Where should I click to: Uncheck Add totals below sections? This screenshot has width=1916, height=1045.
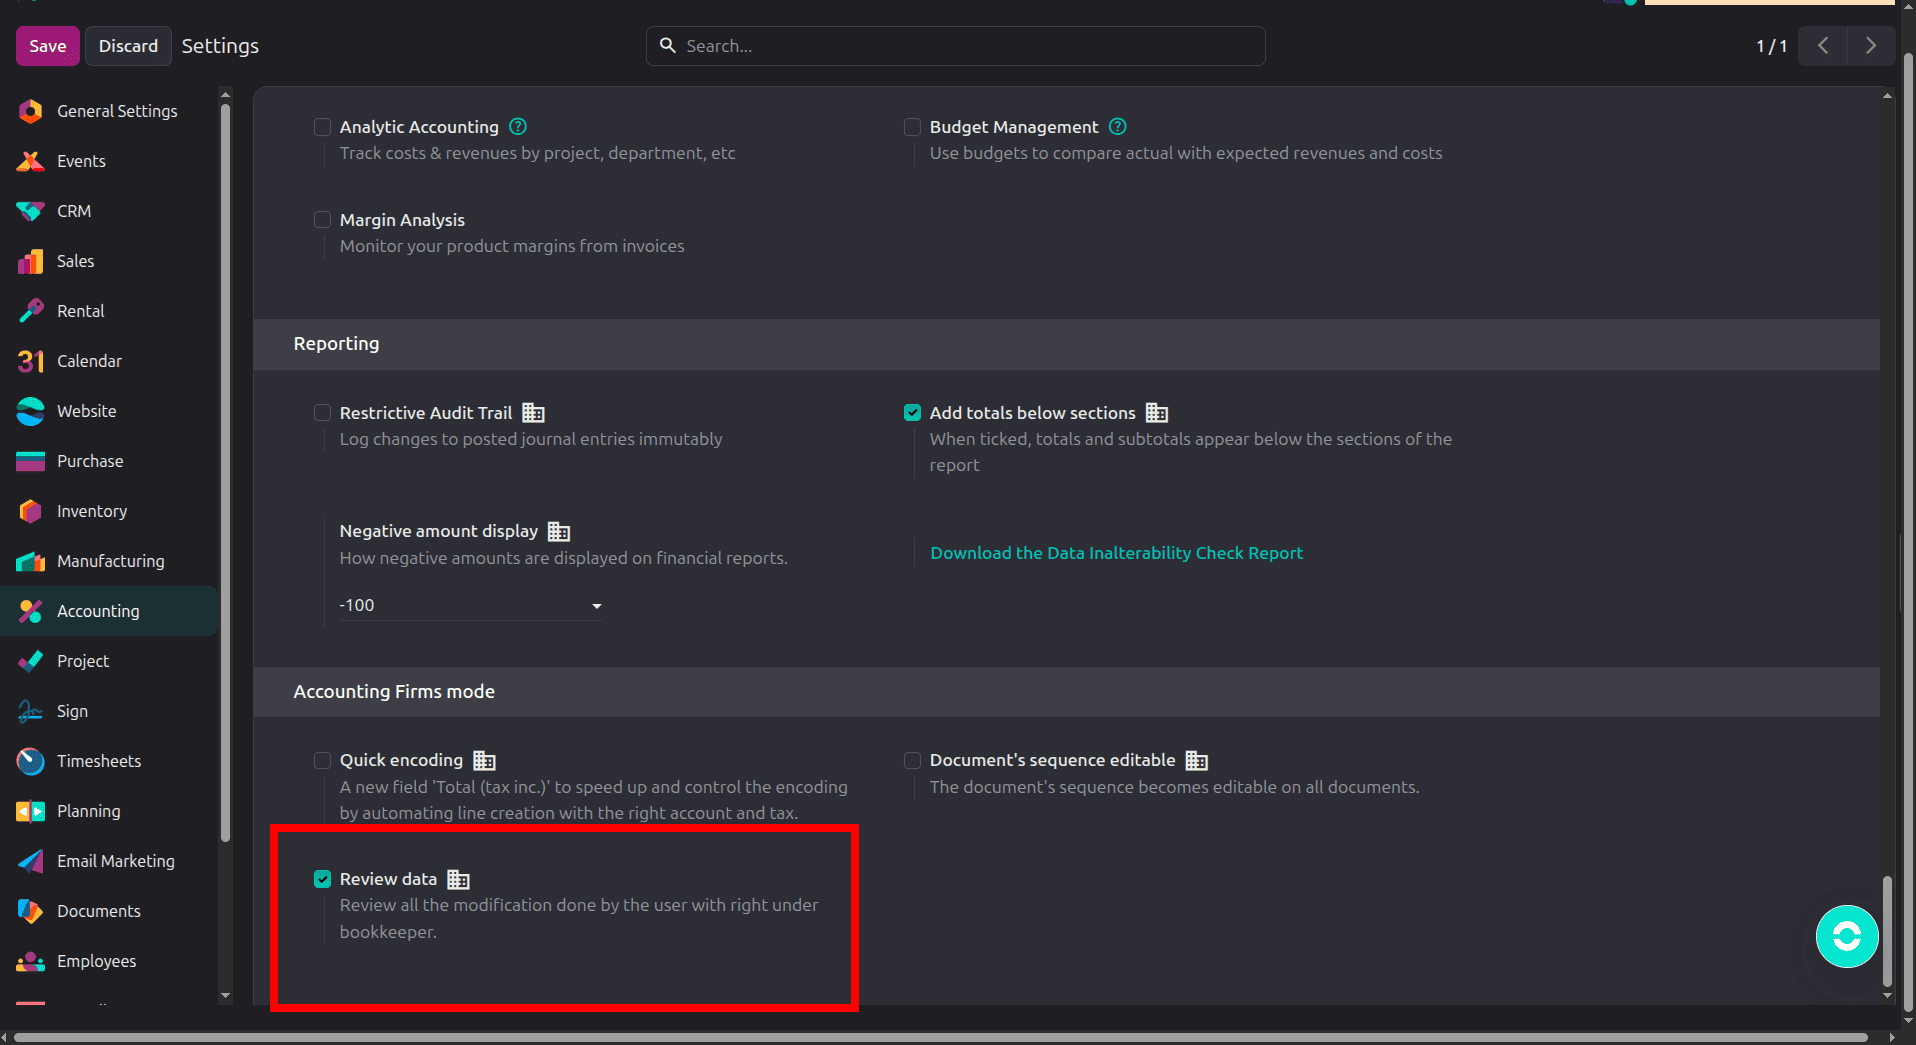912,413
